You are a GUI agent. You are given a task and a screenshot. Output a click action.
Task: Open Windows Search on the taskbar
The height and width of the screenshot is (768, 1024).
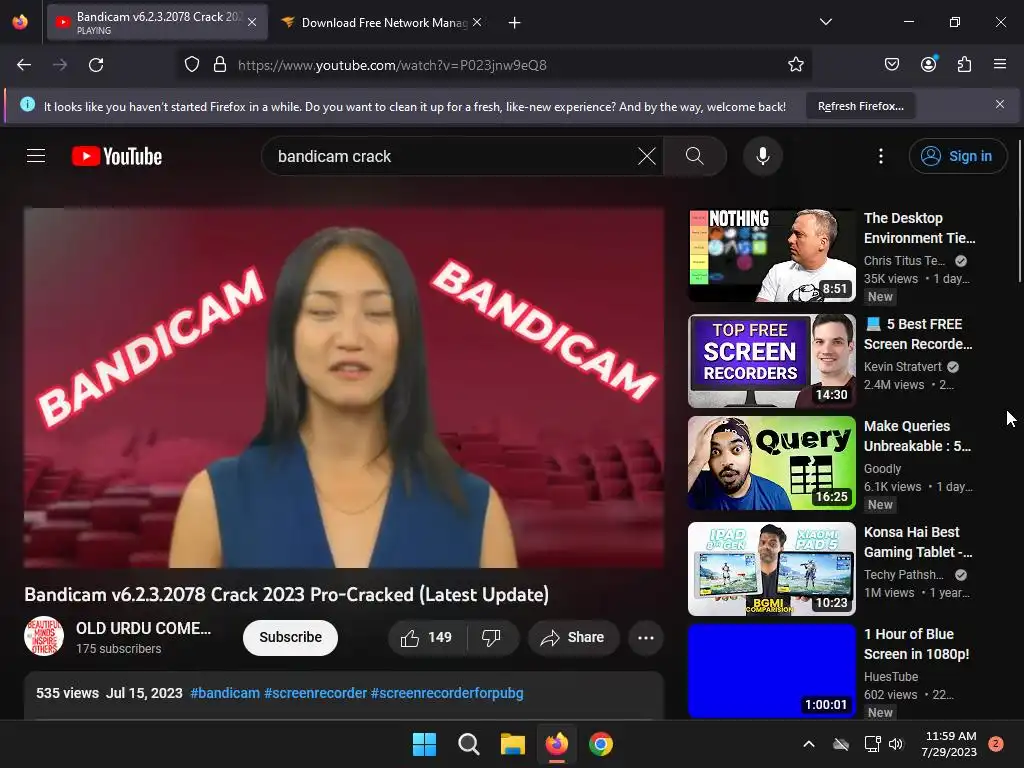pos(468,744)
